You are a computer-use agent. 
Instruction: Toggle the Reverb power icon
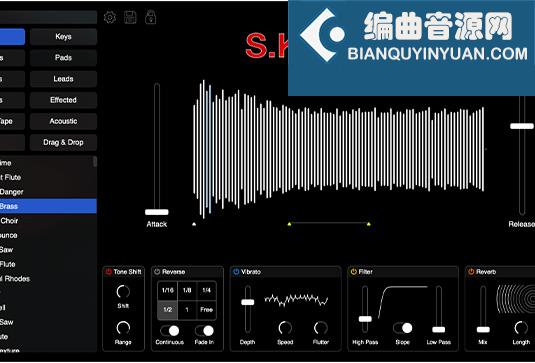[x=471, y=272]
